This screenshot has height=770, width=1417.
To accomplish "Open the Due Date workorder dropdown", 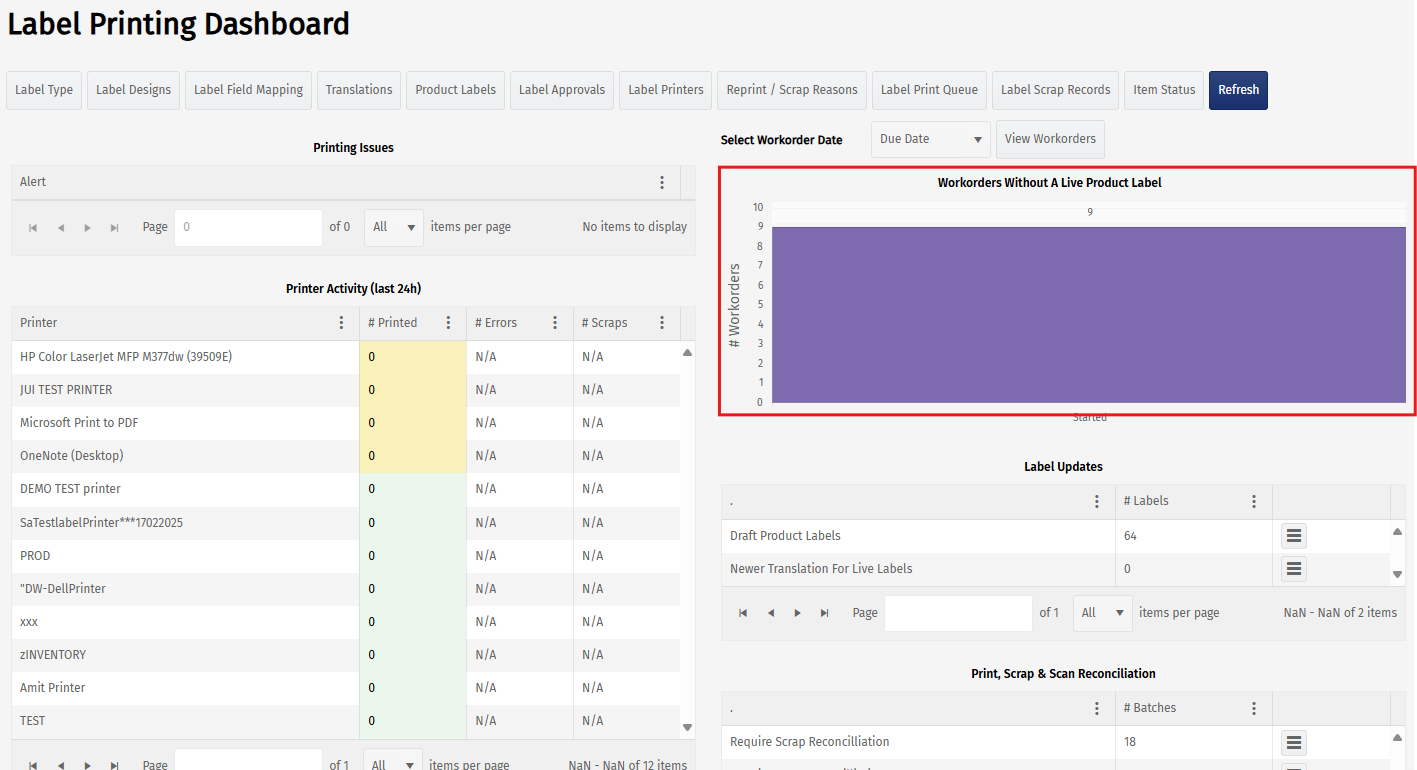I will coord(930,139).
